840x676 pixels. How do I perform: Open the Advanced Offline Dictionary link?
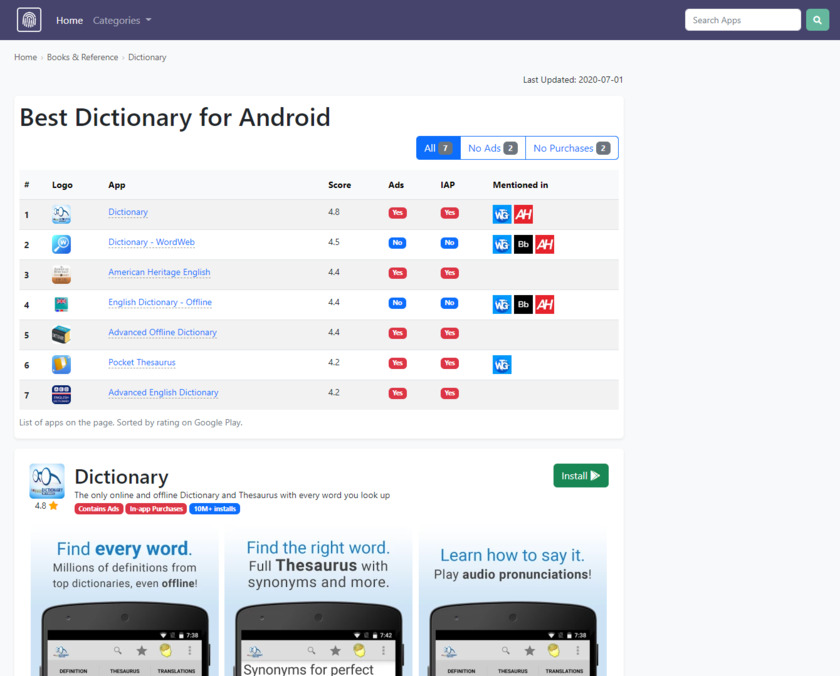pos(162,332)
